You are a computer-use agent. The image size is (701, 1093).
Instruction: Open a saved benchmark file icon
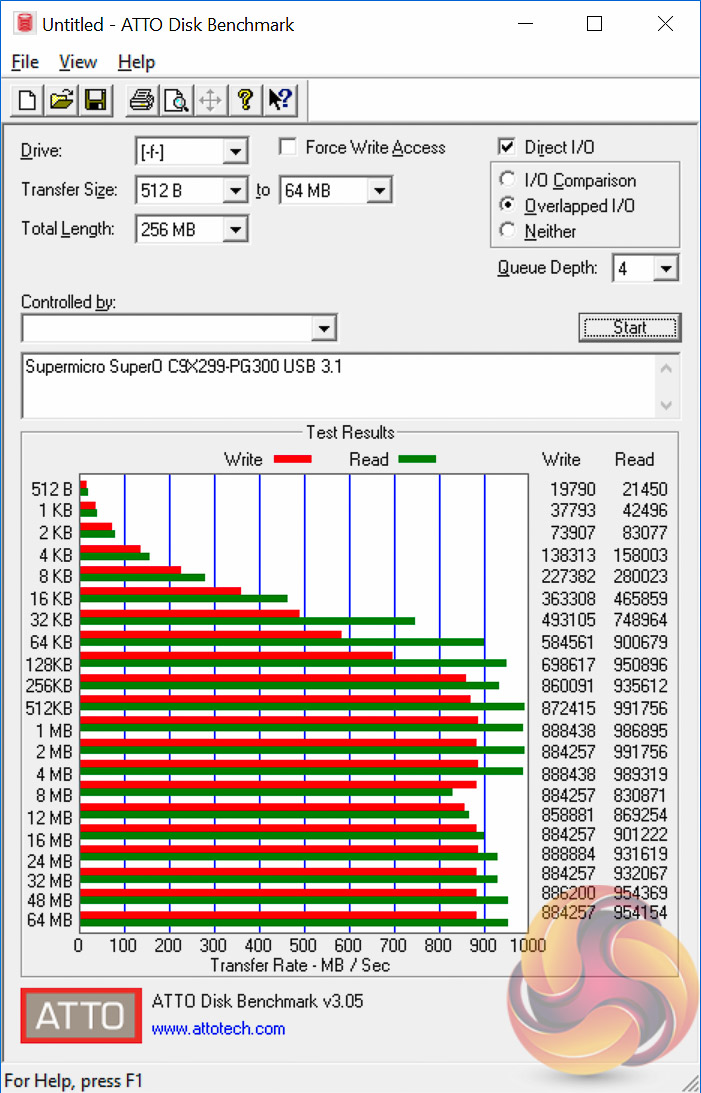pyautogui.click(x=61, y=100)
